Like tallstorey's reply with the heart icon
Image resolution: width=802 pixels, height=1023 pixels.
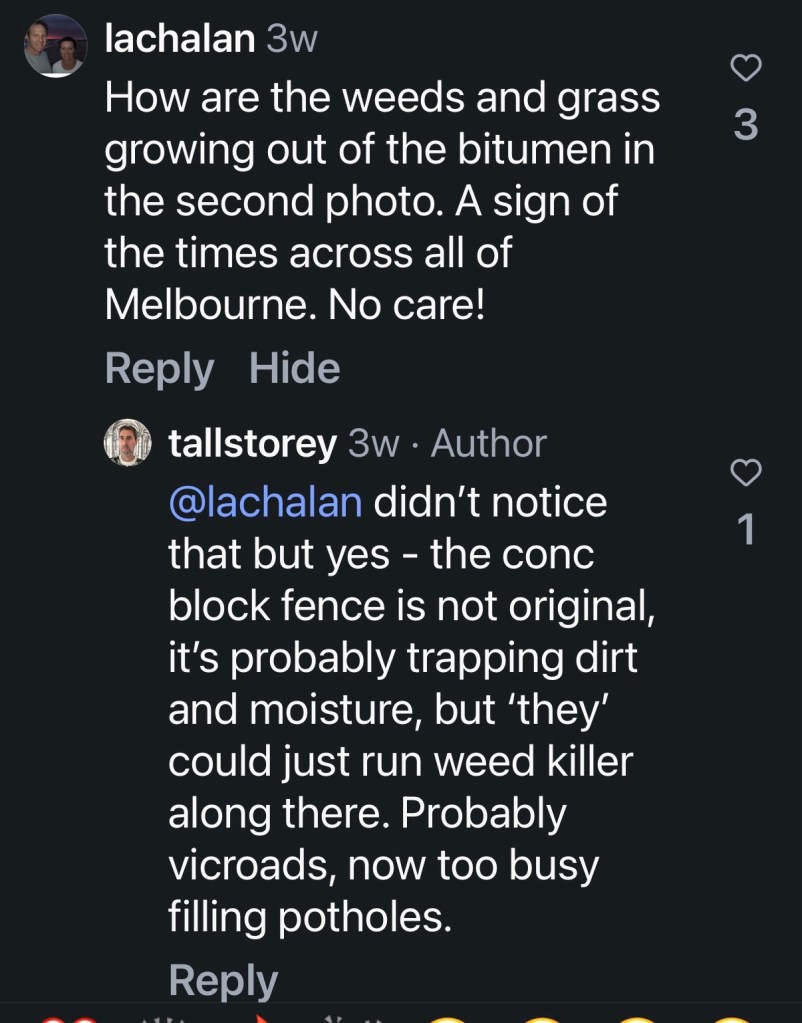pyautogui.click(x=746, y=472)
